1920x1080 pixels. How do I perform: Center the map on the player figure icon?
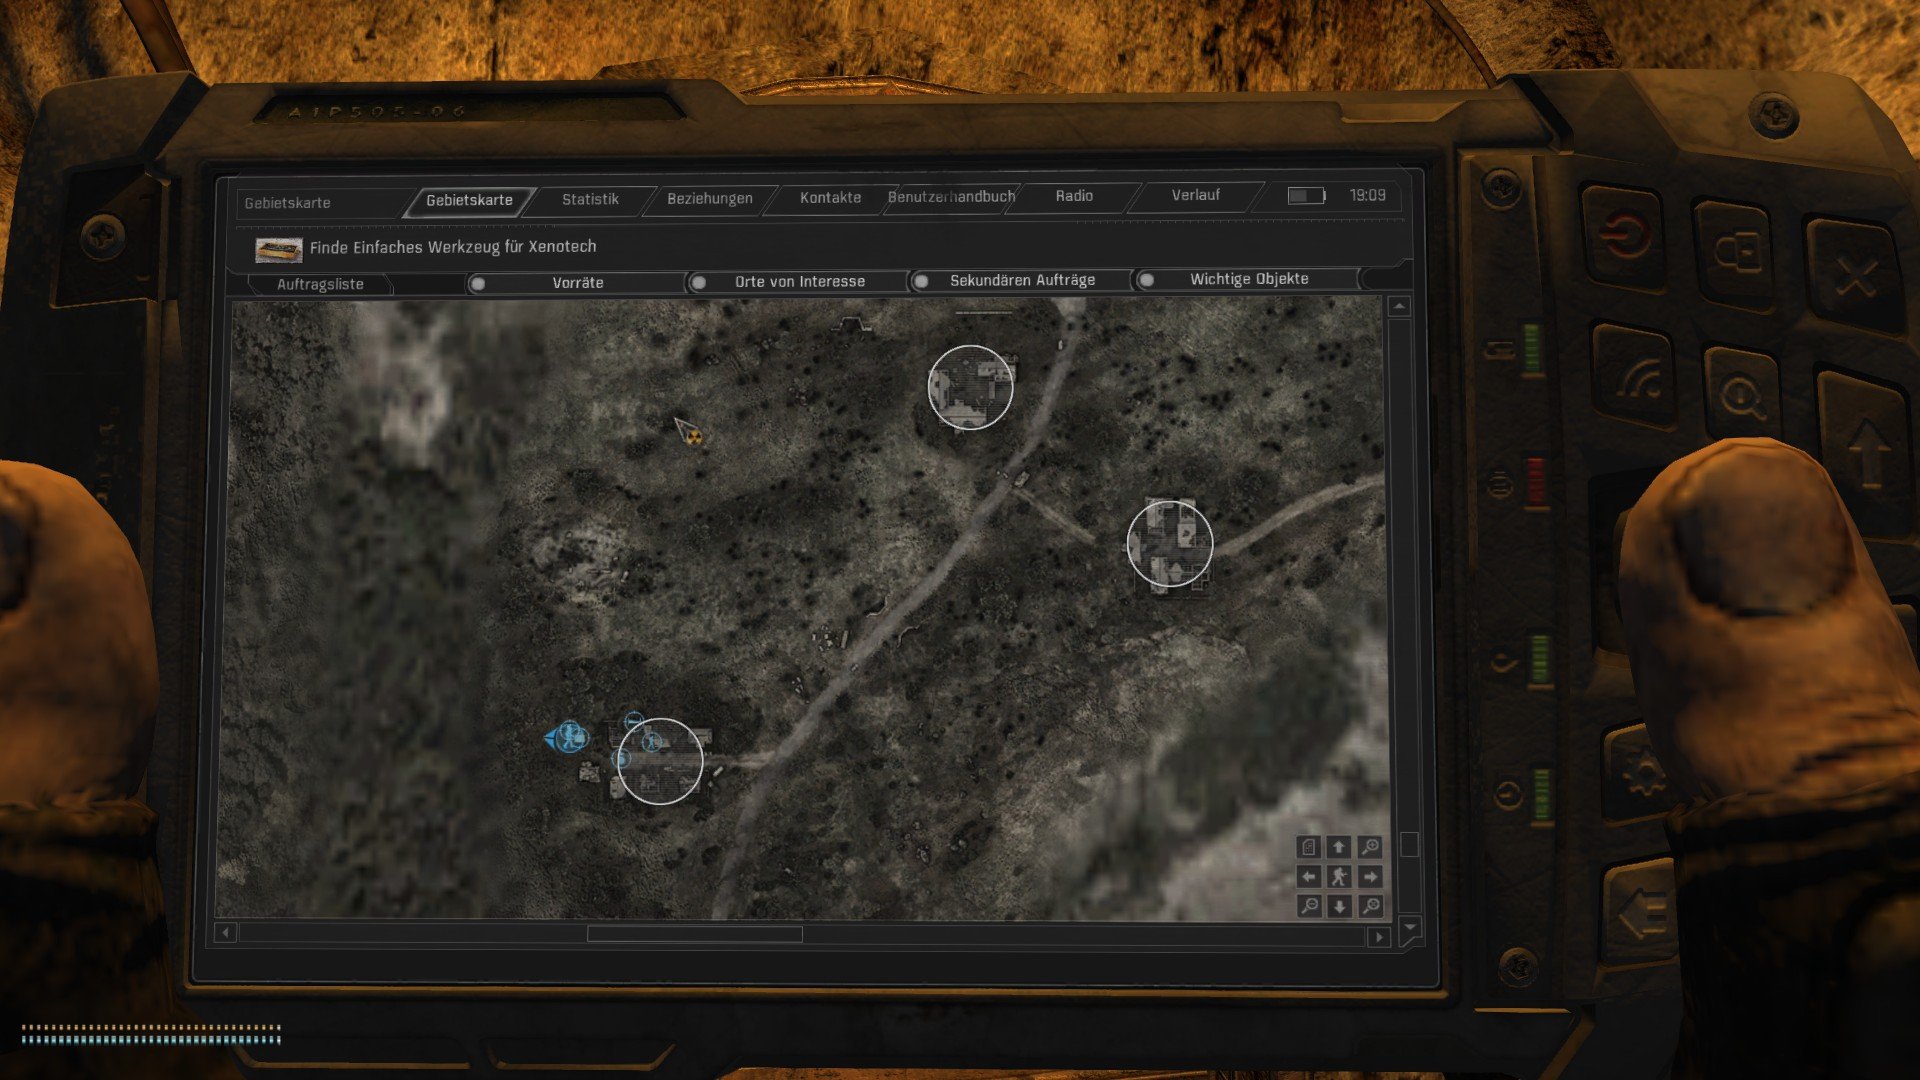click(x=1339, y=877)
